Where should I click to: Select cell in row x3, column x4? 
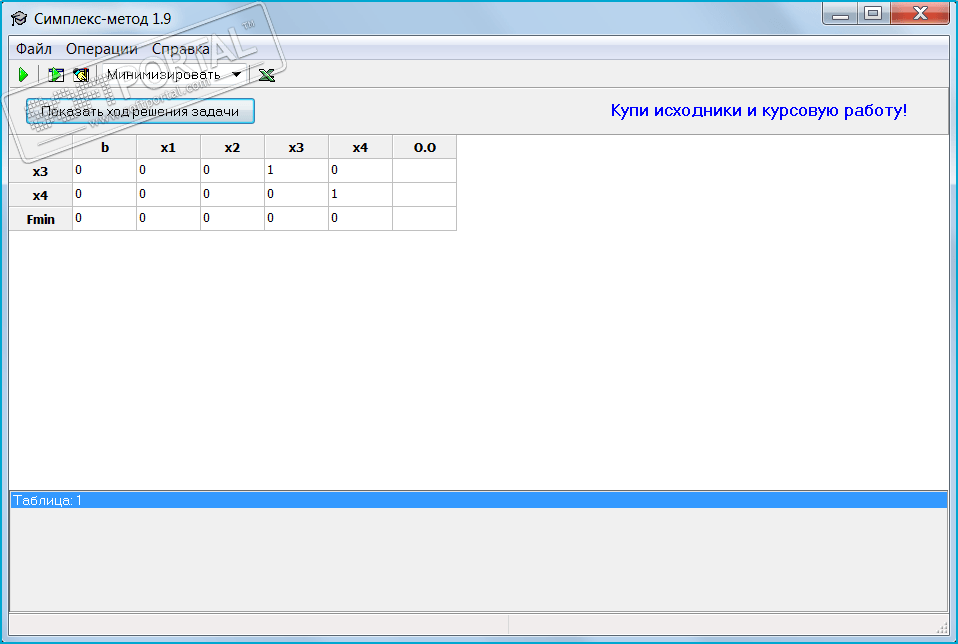point(360,171)
